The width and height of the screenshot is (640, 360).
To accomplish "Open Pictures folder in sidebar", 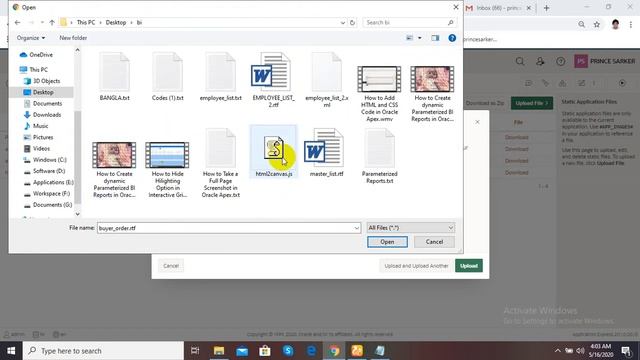I will [x=43, y=137].
